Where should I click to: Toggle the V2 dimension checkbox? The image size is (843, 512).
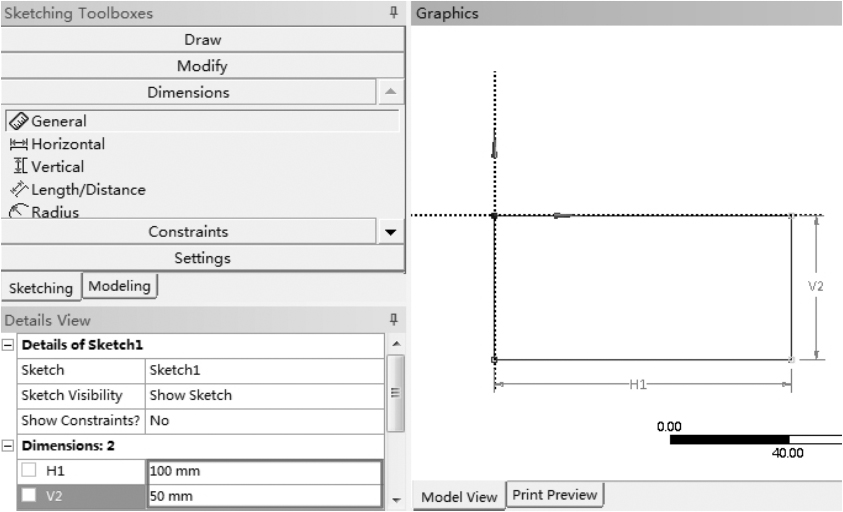(x=29, y=495)
